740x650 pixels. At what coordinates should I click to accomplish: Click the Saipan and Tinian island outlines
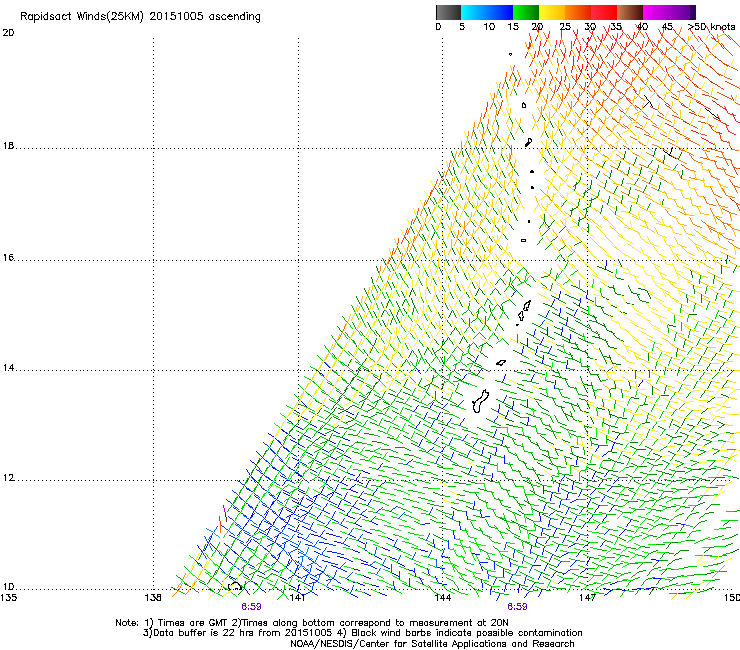(524, 311)
